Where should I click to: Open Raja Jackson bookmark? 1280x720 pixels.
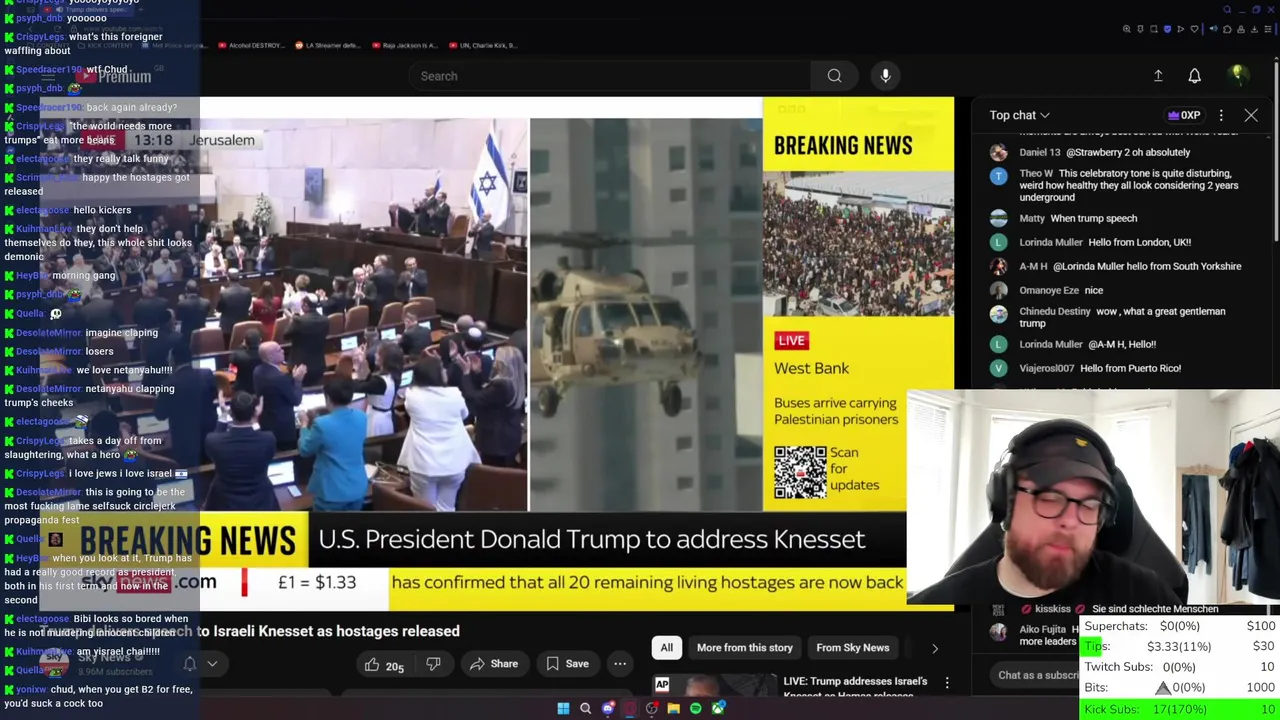pos(405,45)
